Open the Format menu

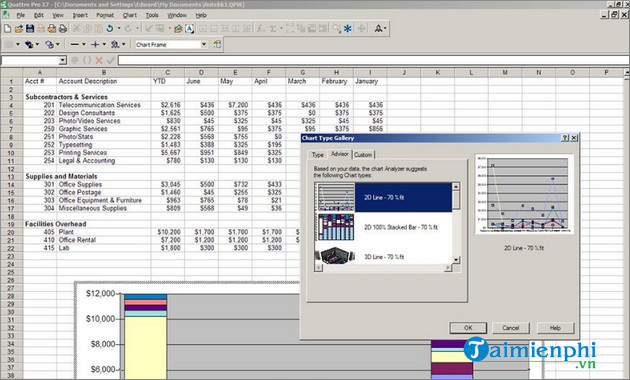point(105,15)
